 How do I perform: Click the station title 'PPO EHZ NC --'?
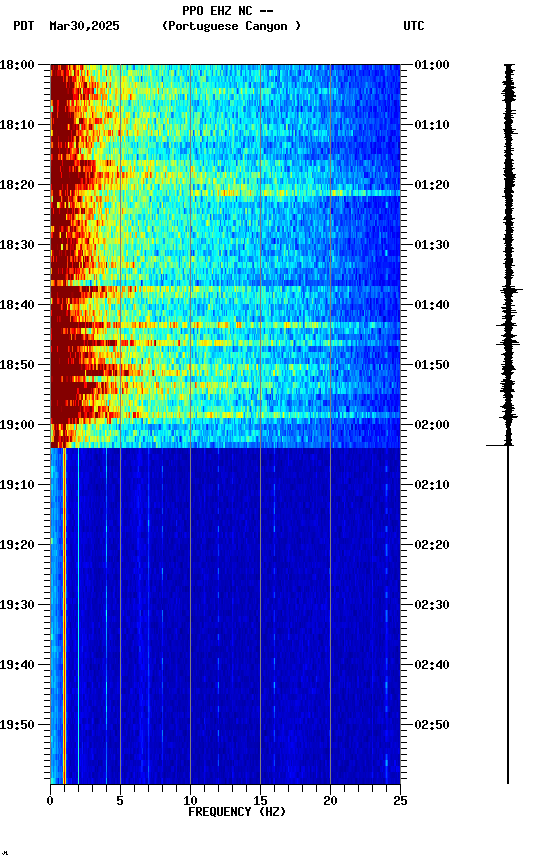[228, 10]
